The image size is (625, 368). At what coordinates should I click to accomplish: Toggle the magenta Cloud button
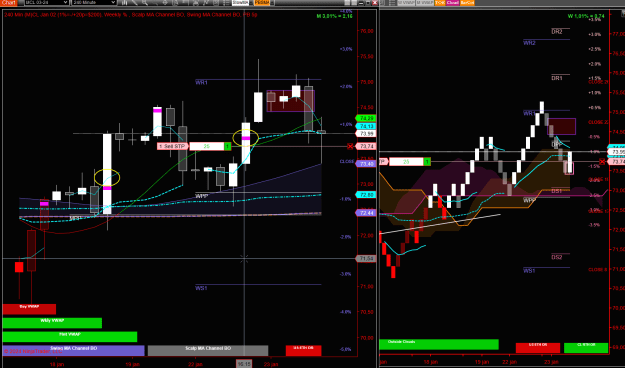(453, 2)
